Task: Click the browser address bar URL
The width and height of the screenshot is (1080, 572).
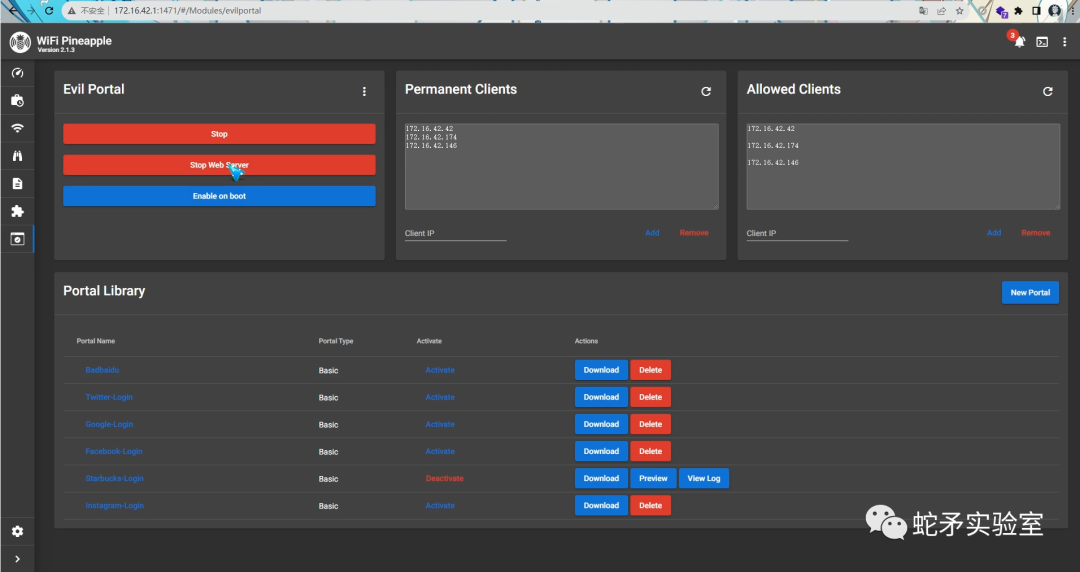Action: pyautogui.click(x=187, y=10)
